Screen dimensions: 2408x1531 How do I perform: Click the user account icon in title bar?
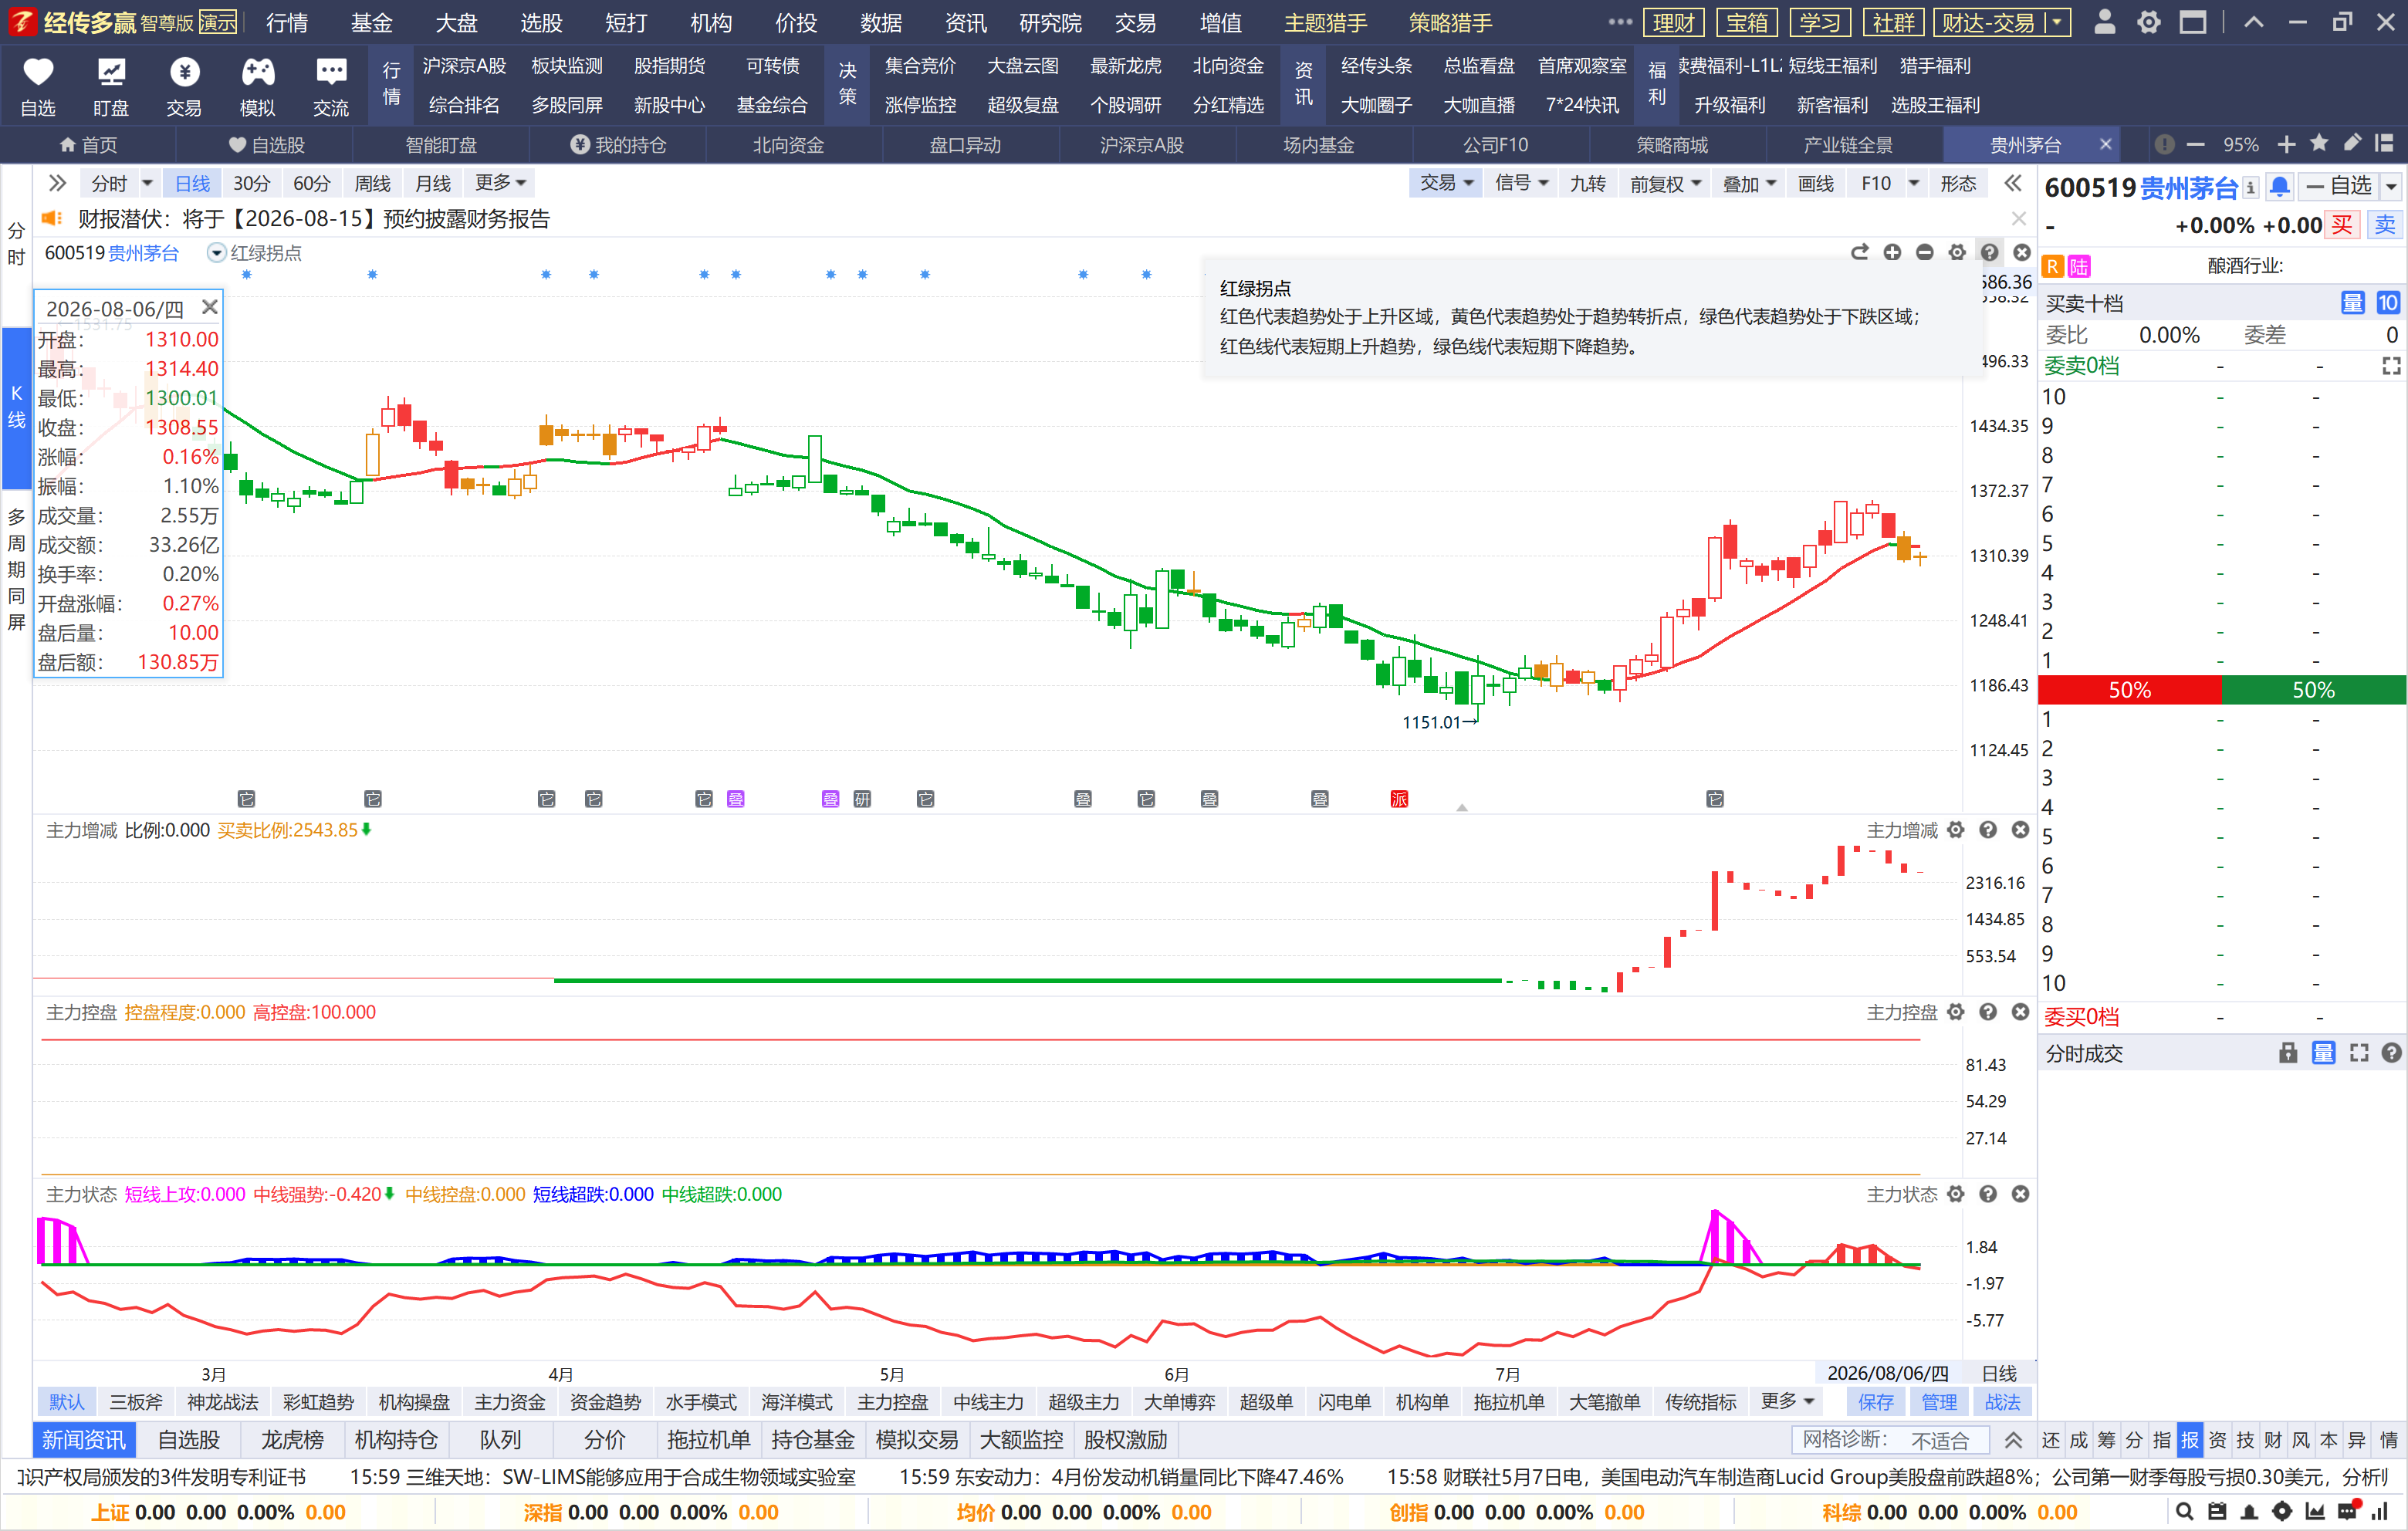tap(2104, 22)
